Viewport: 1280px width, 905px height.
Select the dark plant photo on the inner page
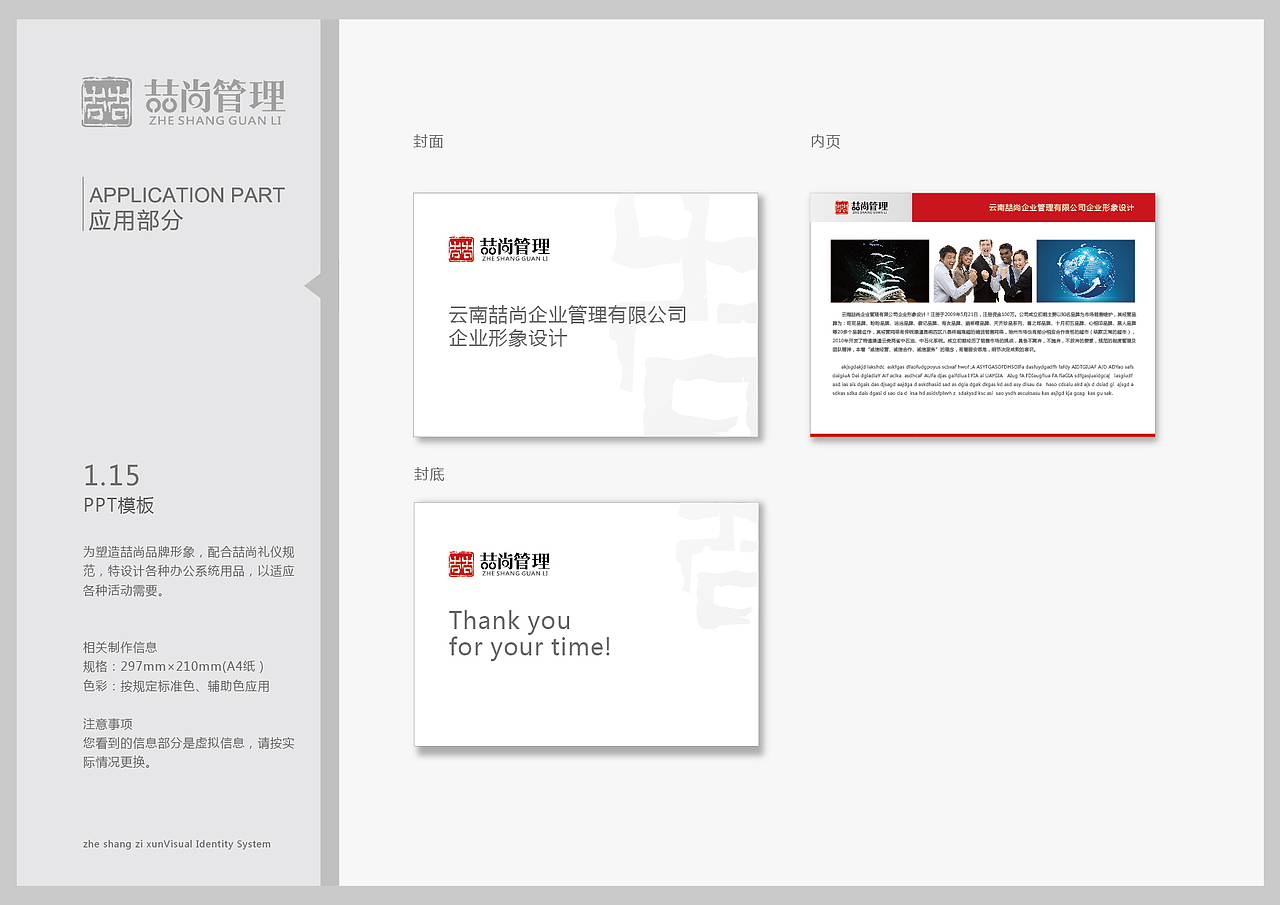[880, 270]
